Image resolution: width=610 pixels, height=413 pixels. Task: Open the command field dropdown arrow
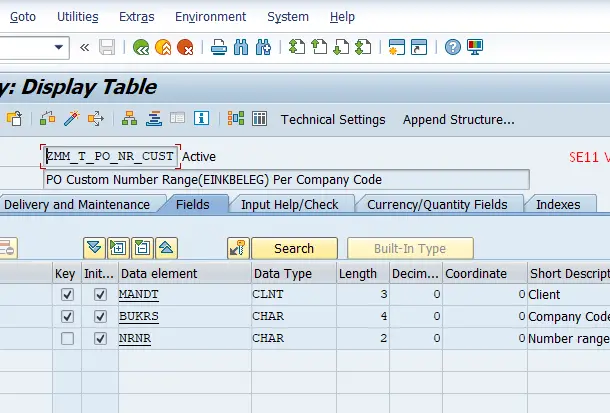tap(59, 47)
